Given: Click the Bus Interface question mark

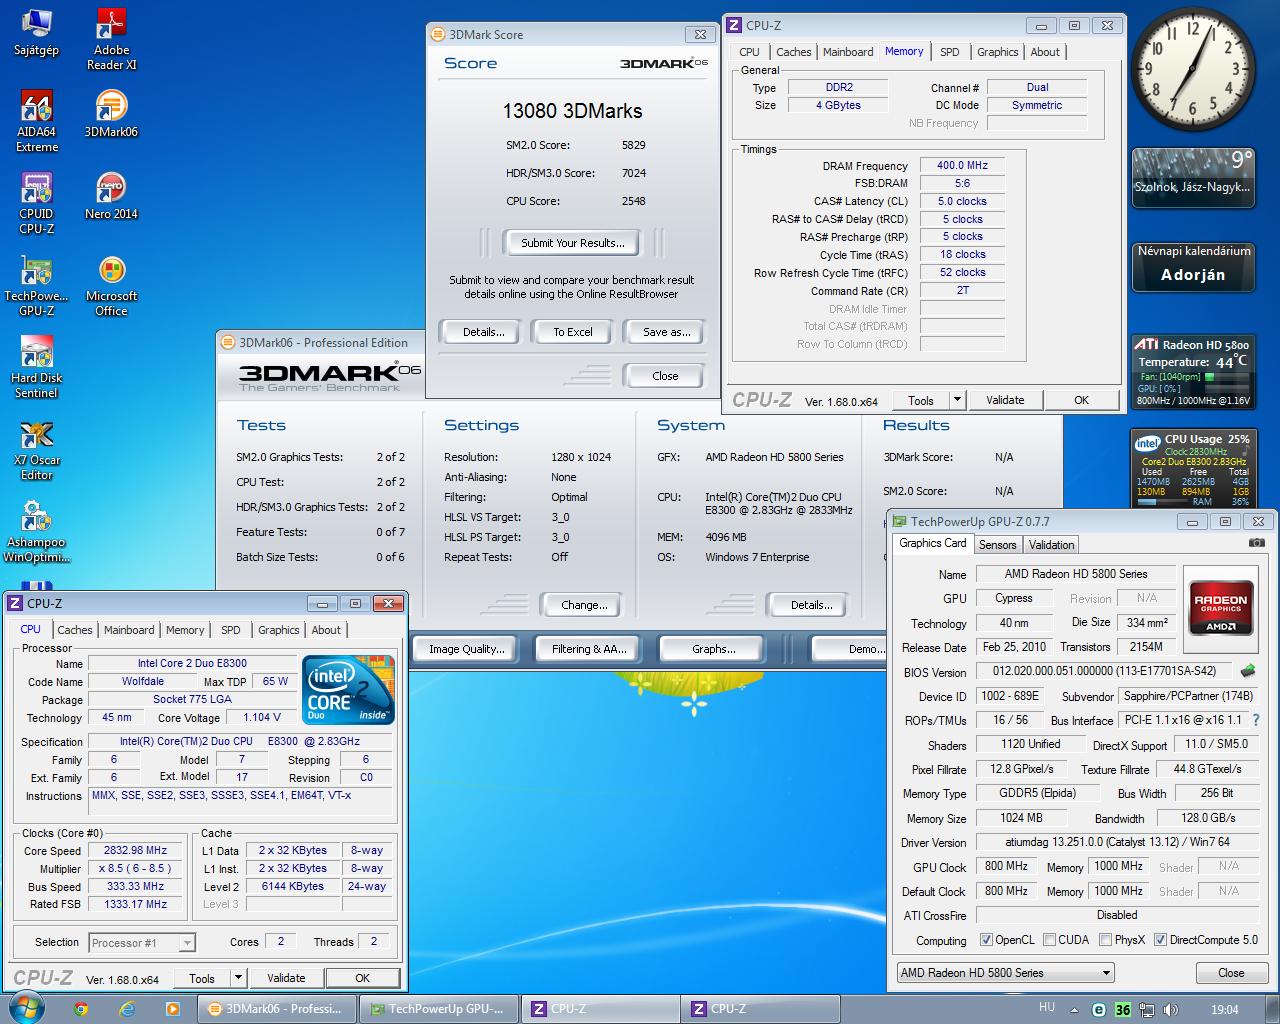Looking at the screenshot, I should click(x=1256, y=720).
